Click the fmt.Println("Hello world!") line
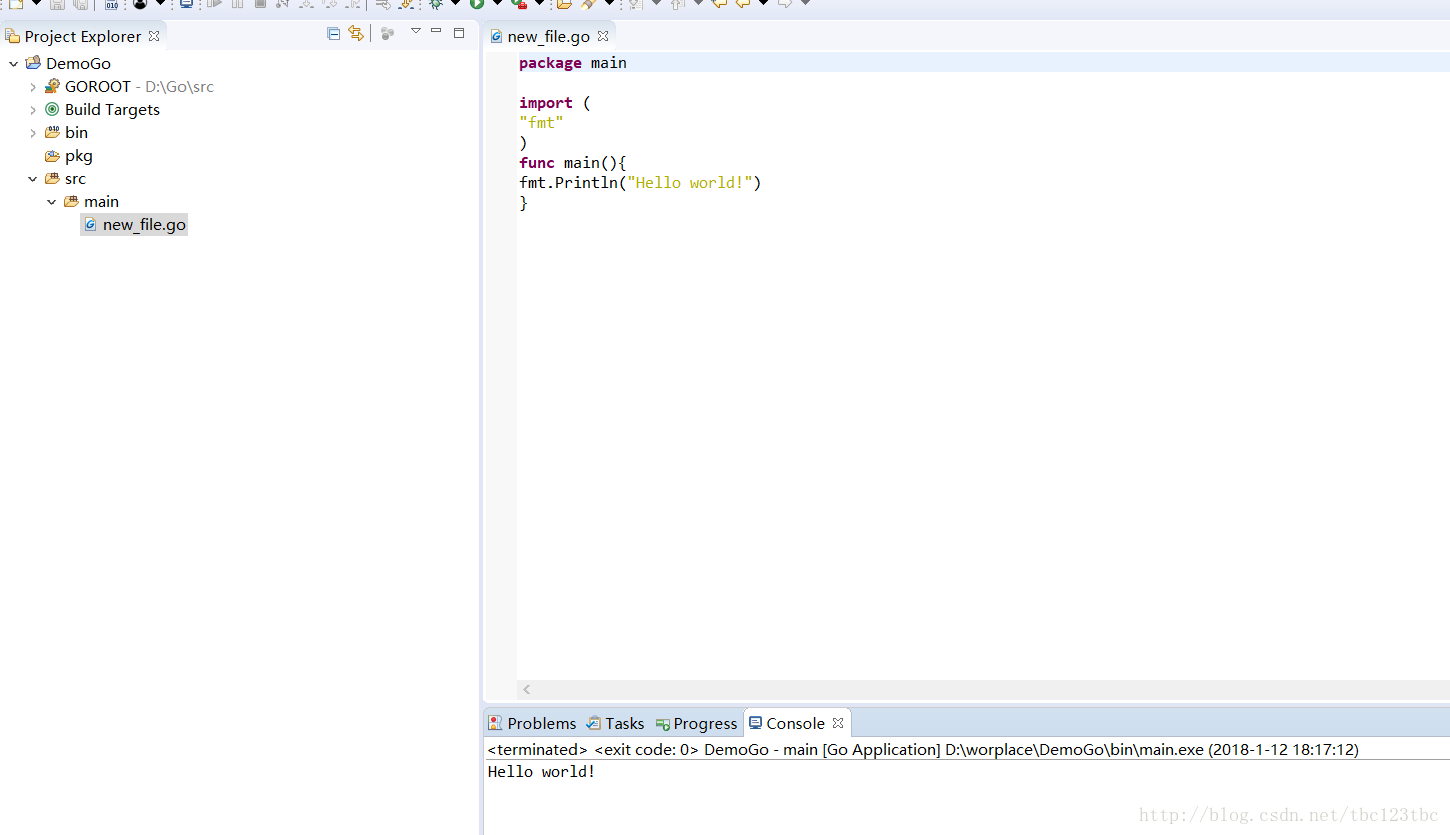Image resolution: width=1450 pixels, height=835 pixels. [x=640, y=183]
